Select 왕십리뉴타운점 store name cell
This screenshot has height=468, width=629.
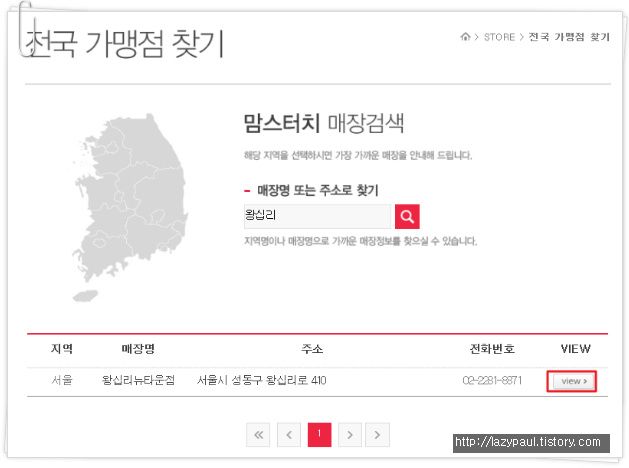138,380
